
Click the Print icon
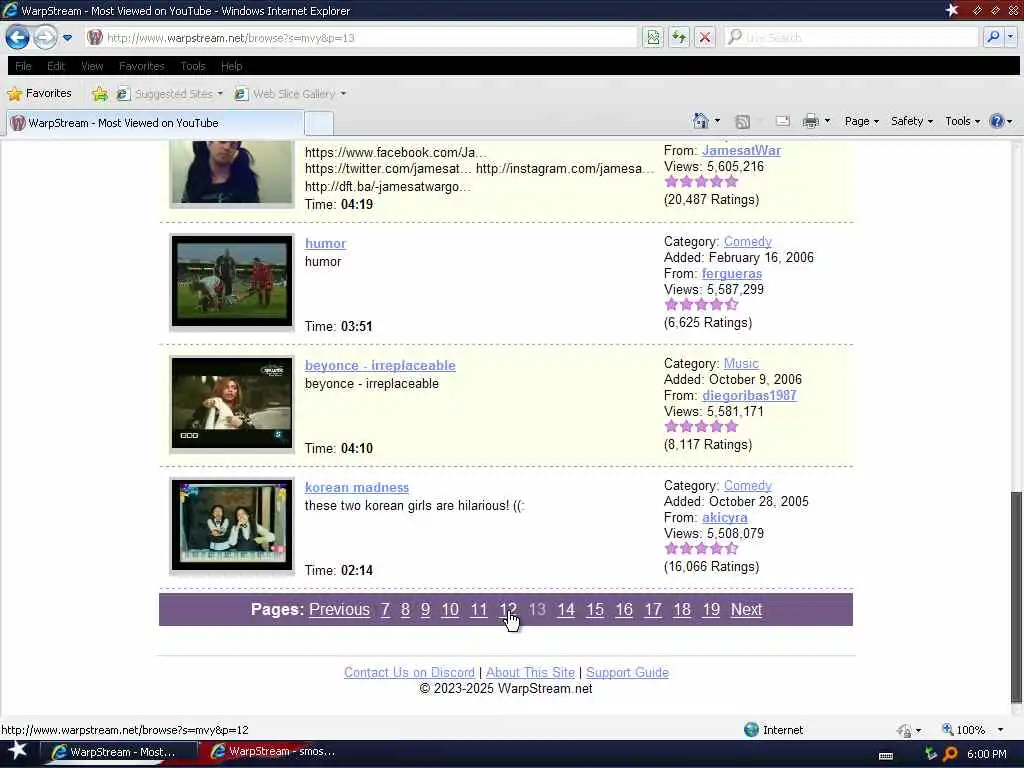(810, 121)
